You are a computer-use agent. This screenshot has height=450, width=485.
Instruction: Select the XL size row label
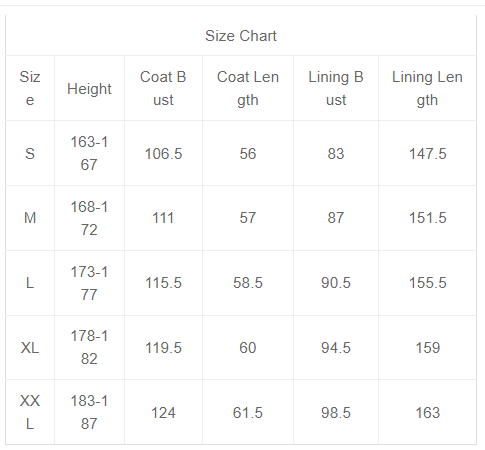pyautogui.click(x=30, y=348)
